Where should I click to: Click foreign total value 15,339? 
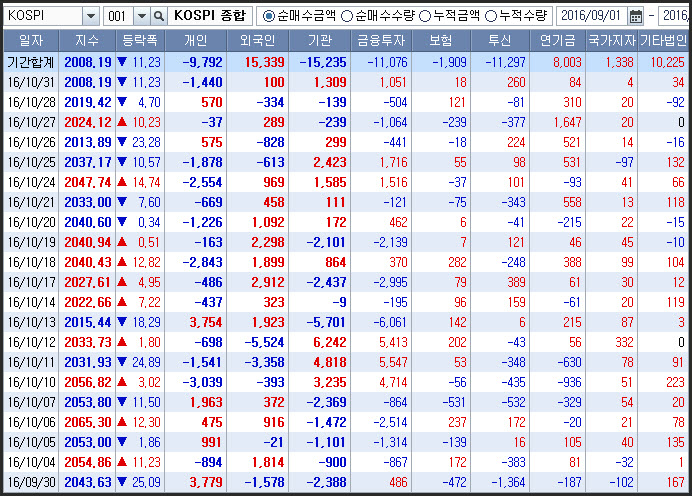264,62
